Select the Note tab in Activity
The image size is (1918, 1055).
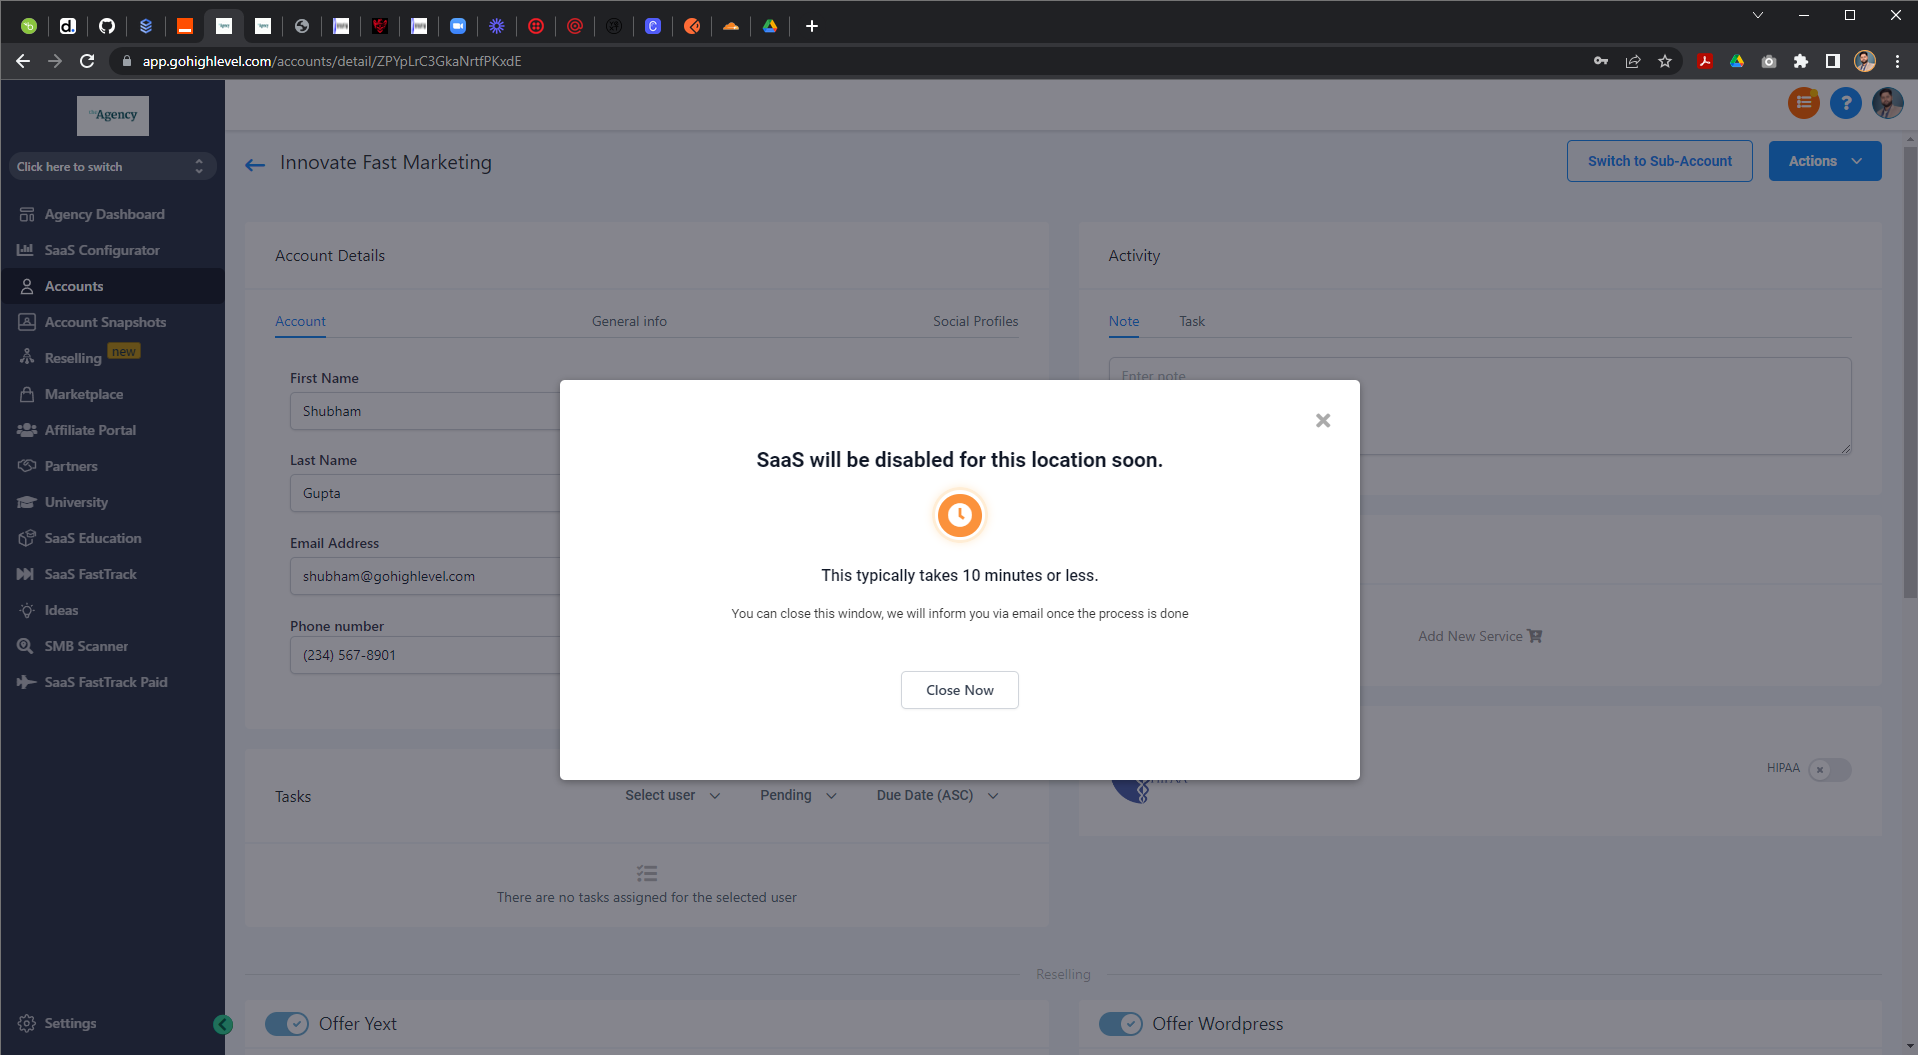click(1123, 321)
